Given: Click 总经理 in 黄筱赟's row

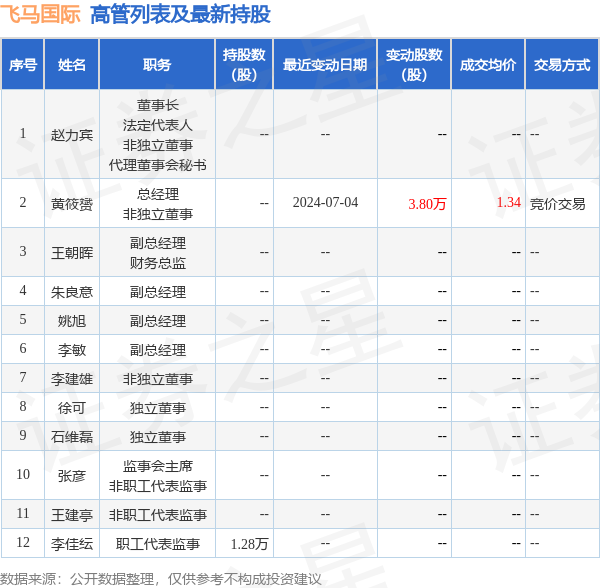Looking at the screenshot, I should tap(158, 194).
